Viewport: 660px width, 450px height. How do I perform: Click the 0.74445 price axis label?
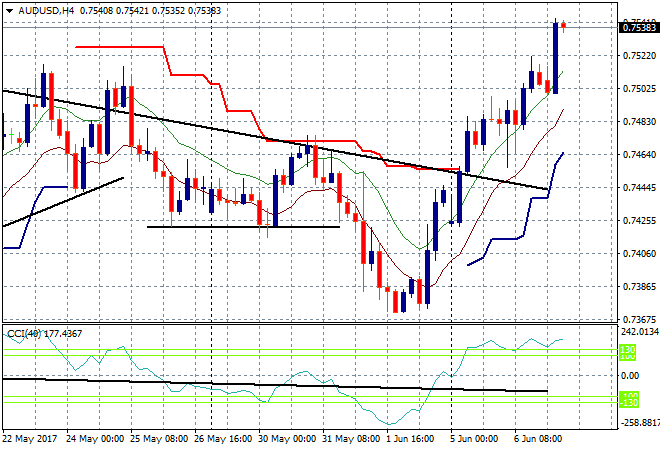pyautogui.click(x=639, y=187)
